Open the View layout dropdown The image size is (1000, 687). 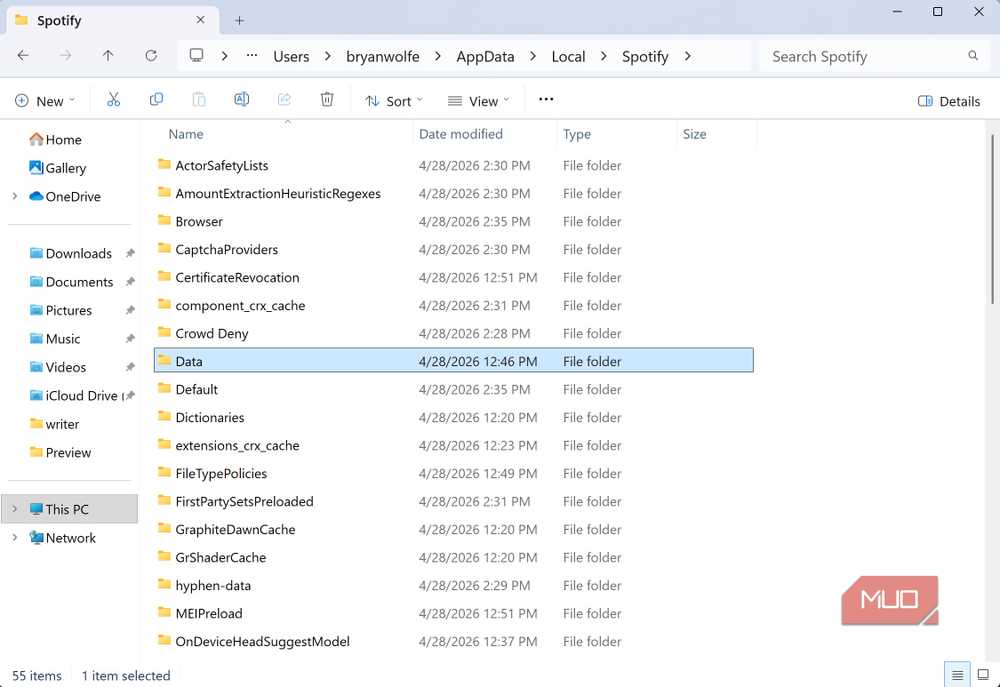478,101
